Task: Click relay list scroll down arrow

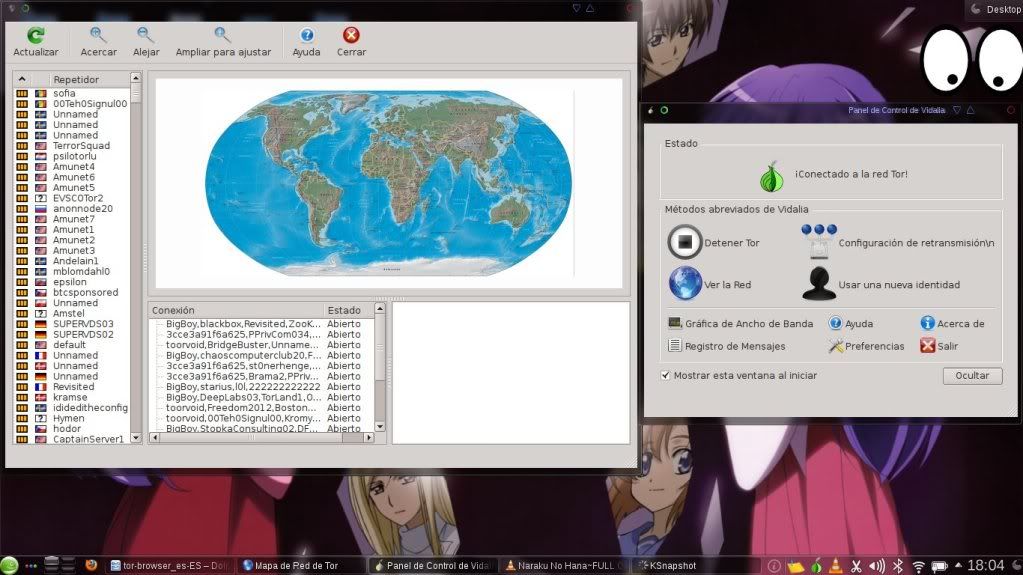Action: (136, 438)
